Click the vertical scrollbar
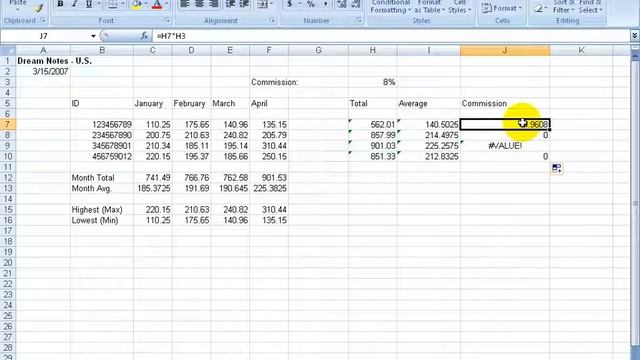Image resolution: width=640 pixels, height=360 pixels. pos(635,203)
